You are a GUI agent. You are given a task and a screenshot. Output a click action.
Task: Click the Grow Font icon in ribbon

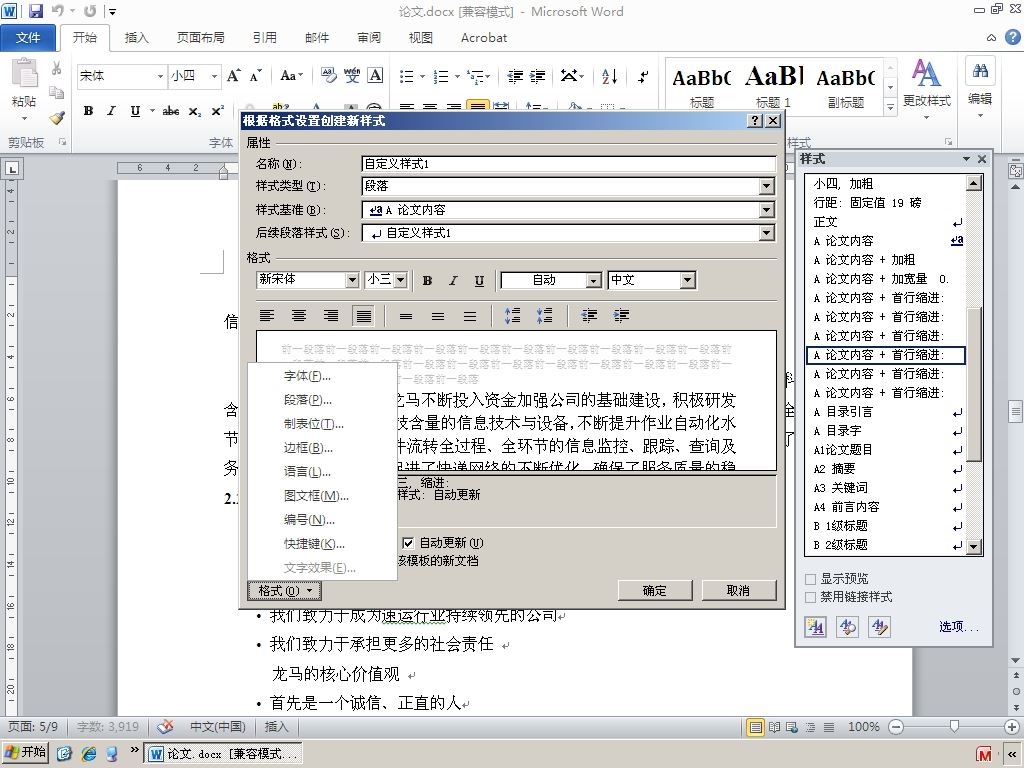234,76
